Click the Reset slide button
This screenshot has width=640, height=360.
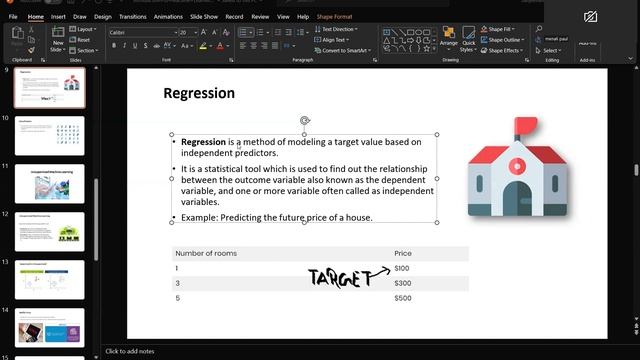coord(80,40)
